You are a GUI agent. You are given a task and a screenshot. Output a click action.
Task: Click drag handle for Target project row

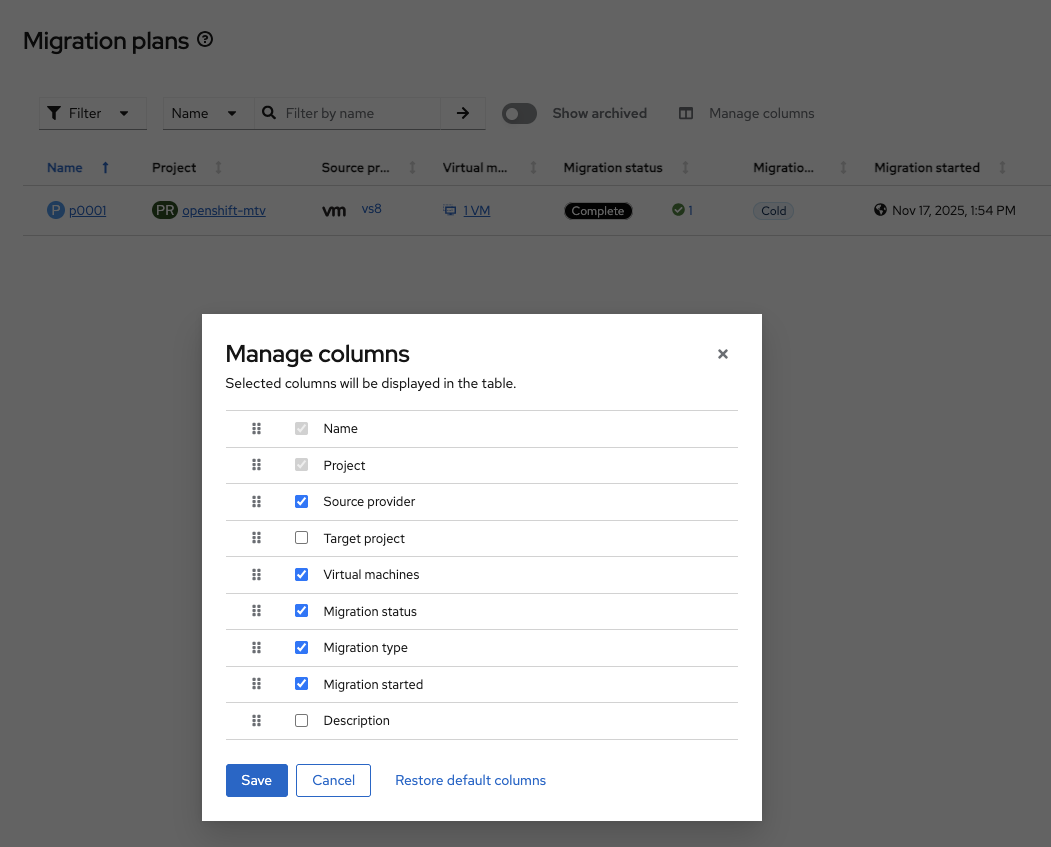pyautogui.click(x=256, y=538)
